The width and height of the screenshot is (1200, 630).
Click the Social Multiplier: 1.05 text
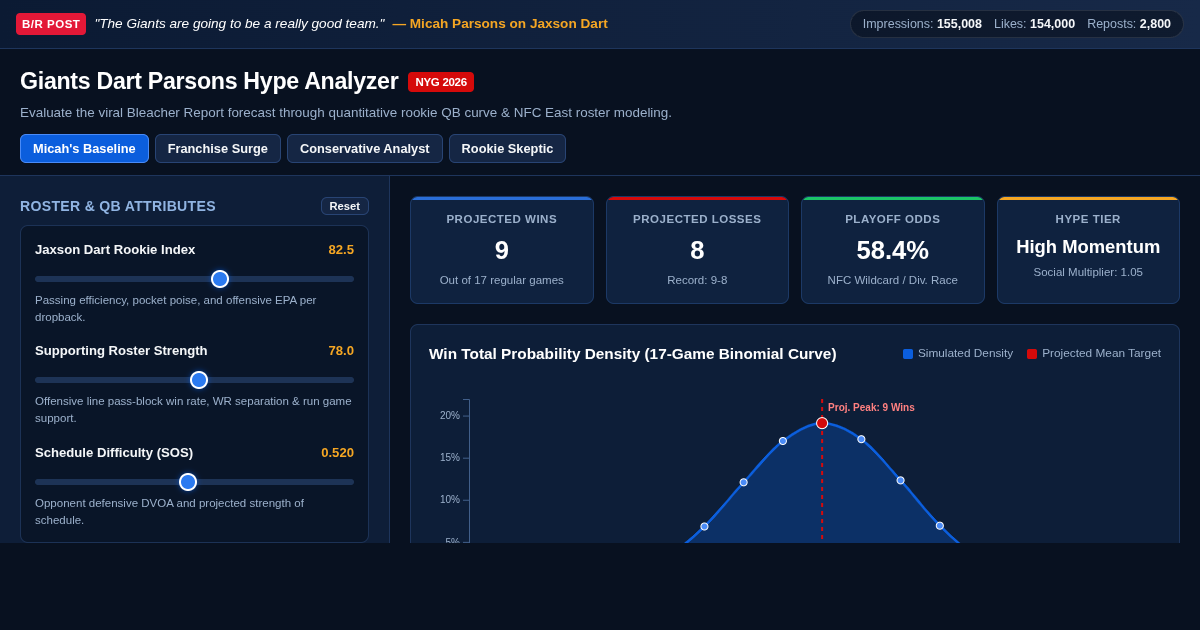[x=1088, y=272]
